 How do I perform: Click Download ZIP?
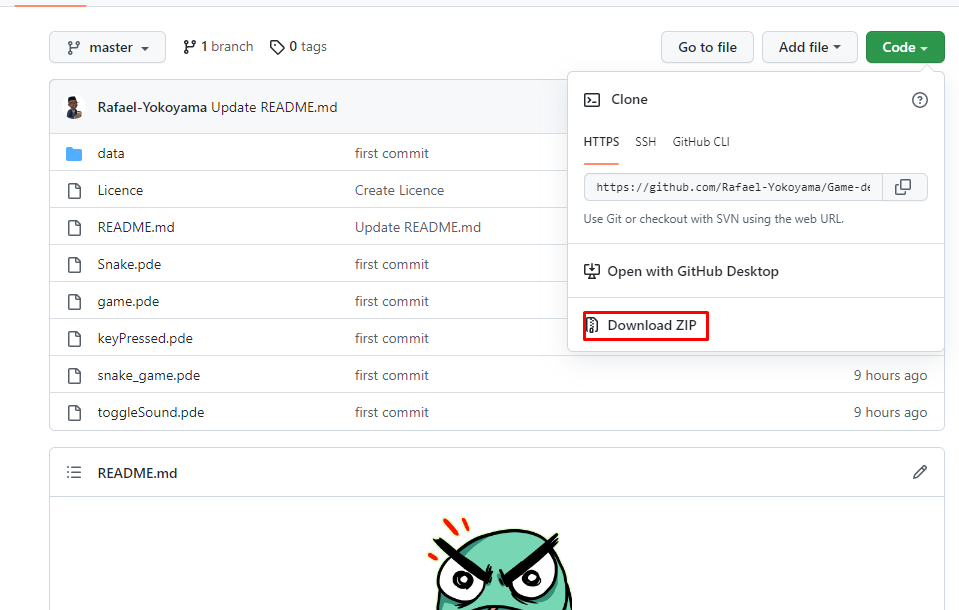click(x=651, y=325)
